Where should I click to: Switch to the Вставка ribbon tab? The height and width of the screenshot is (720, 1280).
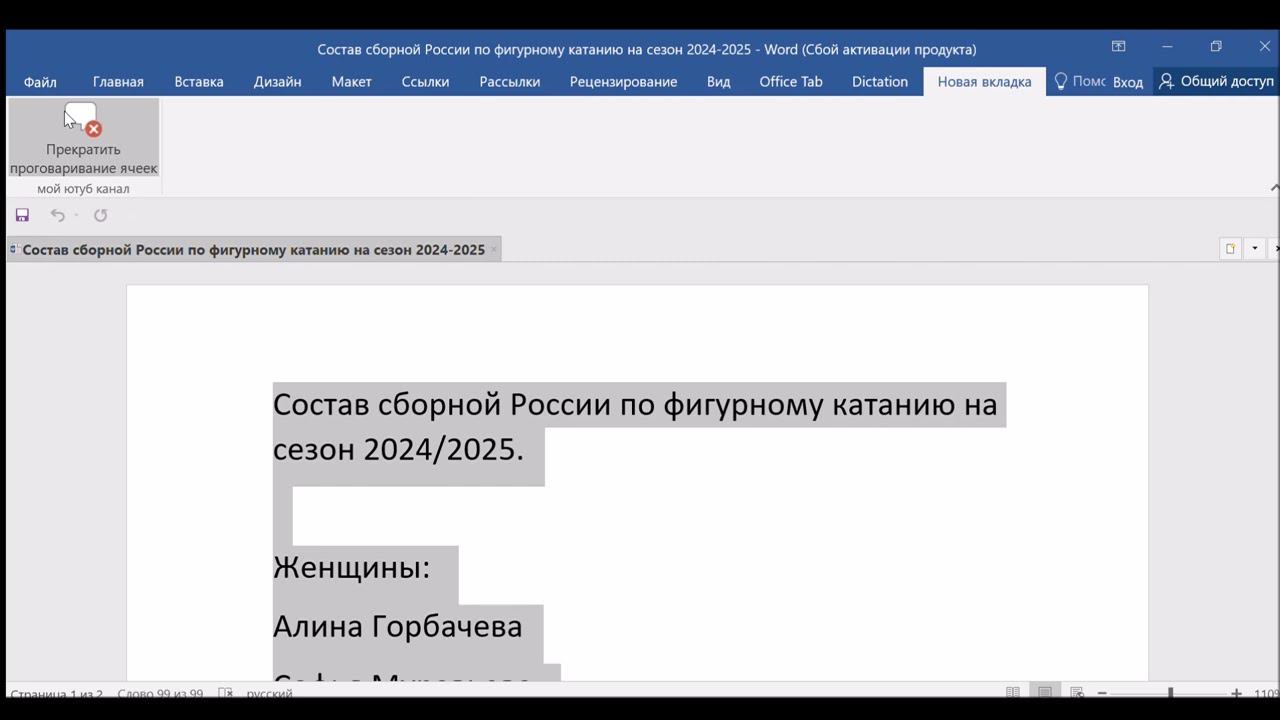point(199,82)
